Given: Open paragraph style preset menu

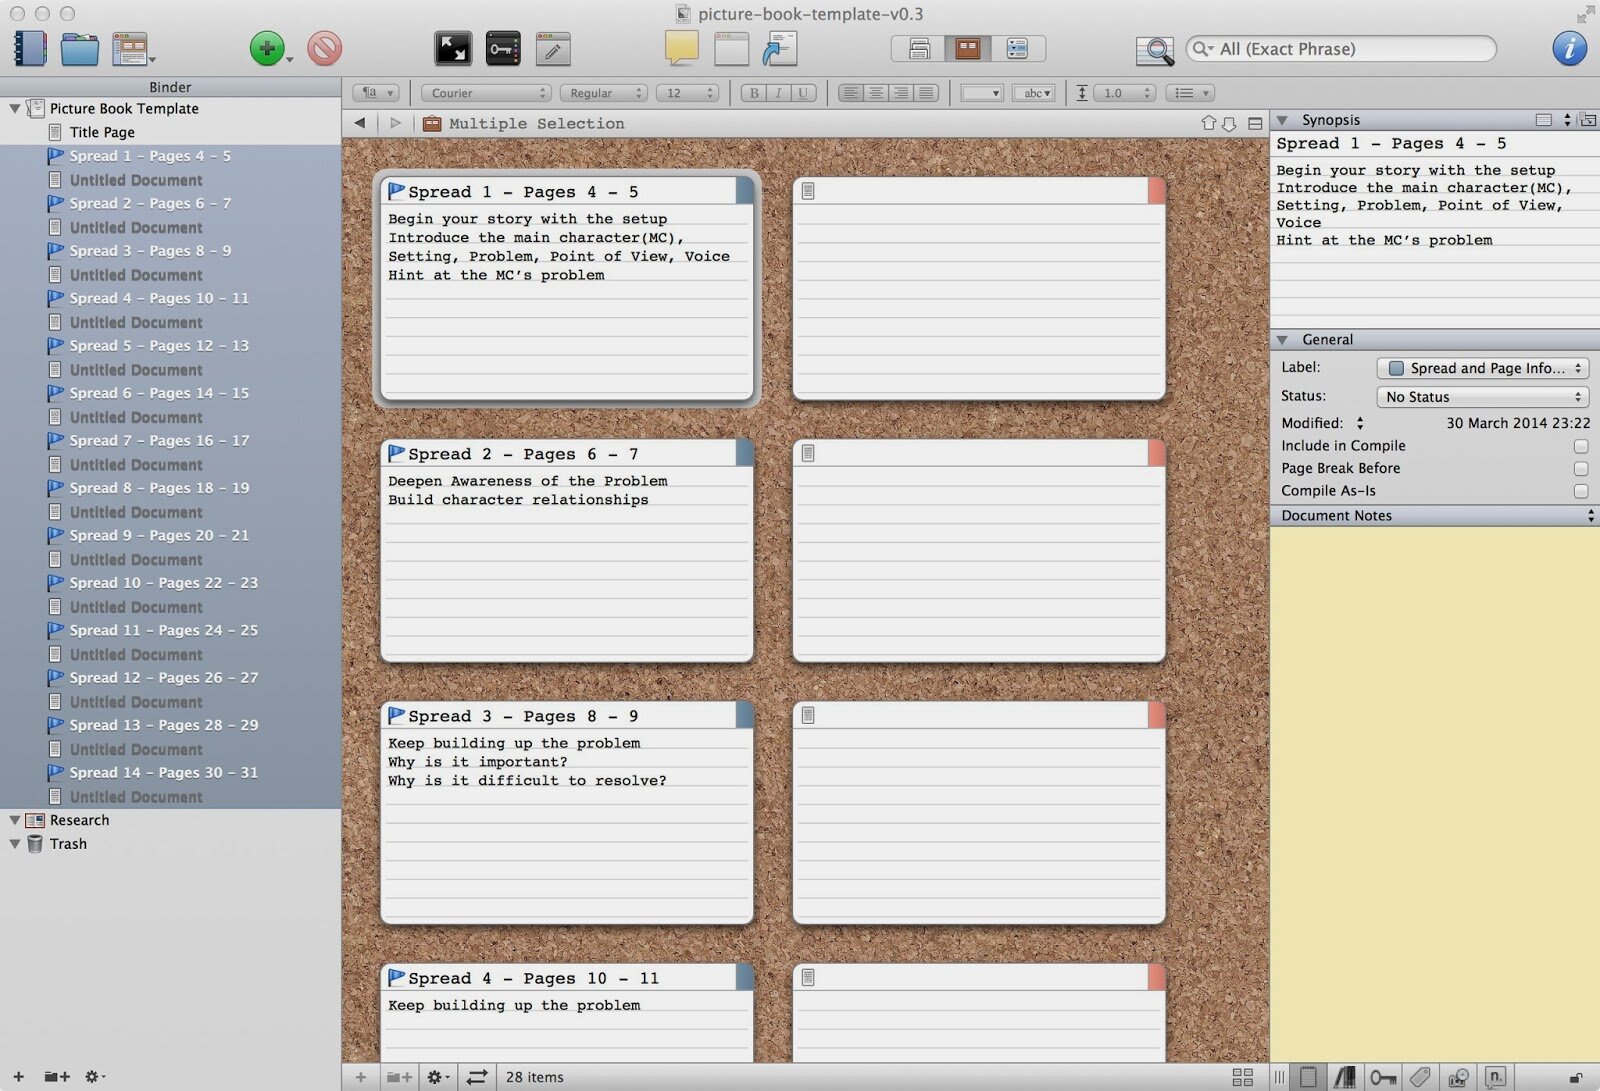Looking at the screenshot, I should point(377,93).
